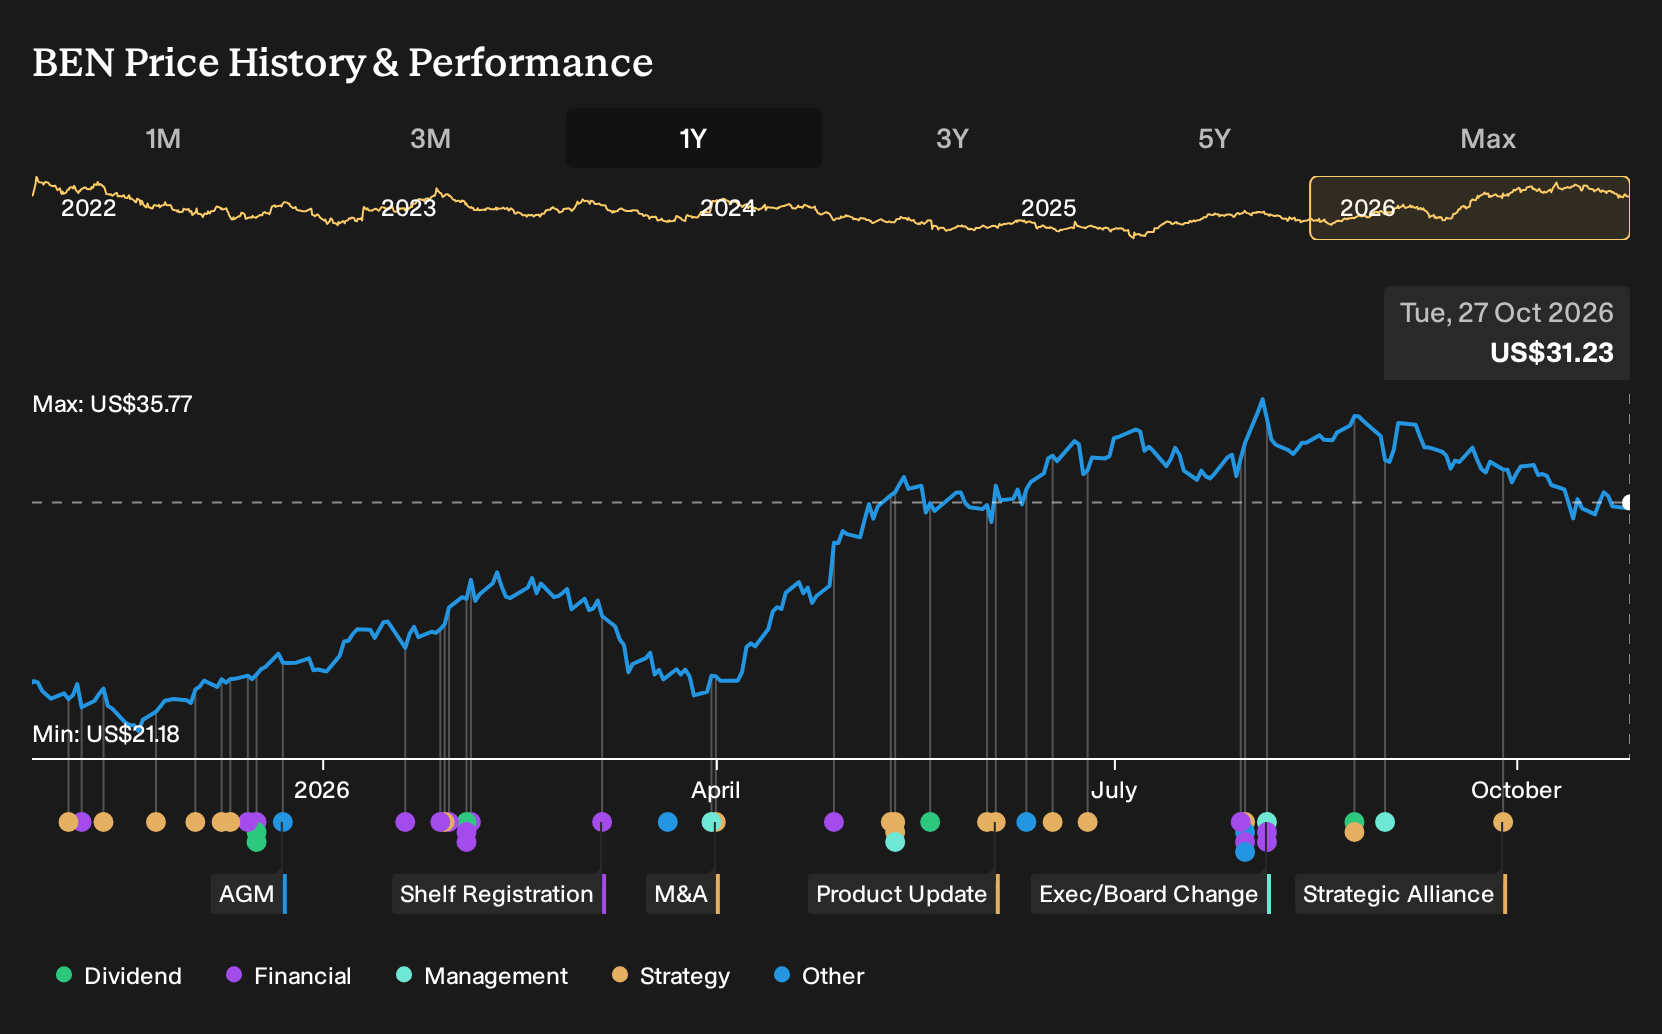Click the 'BEN Price History & Performance' heading
Image resolution: width=1662 pixels, height=1034 pixels.
click(x=343, y=62)
